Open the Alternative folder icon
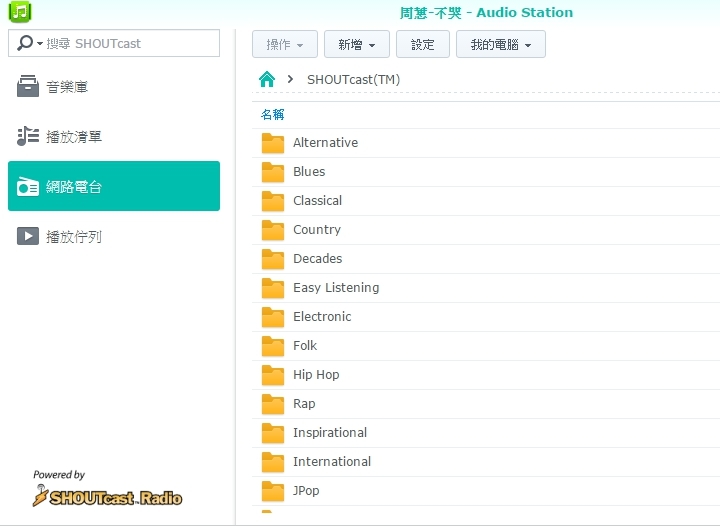720x526 pixels. [x=273, y=143]
